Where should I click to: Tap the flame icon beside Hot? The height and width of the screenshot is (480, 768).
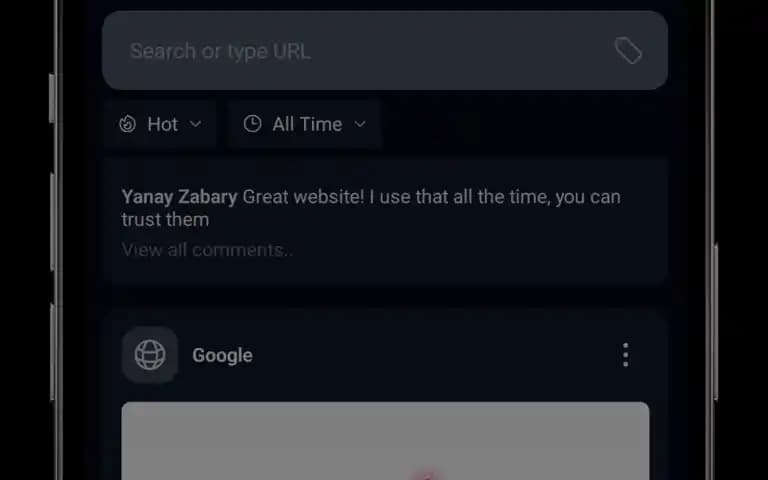pyautogui.click(x=127, y=124)
